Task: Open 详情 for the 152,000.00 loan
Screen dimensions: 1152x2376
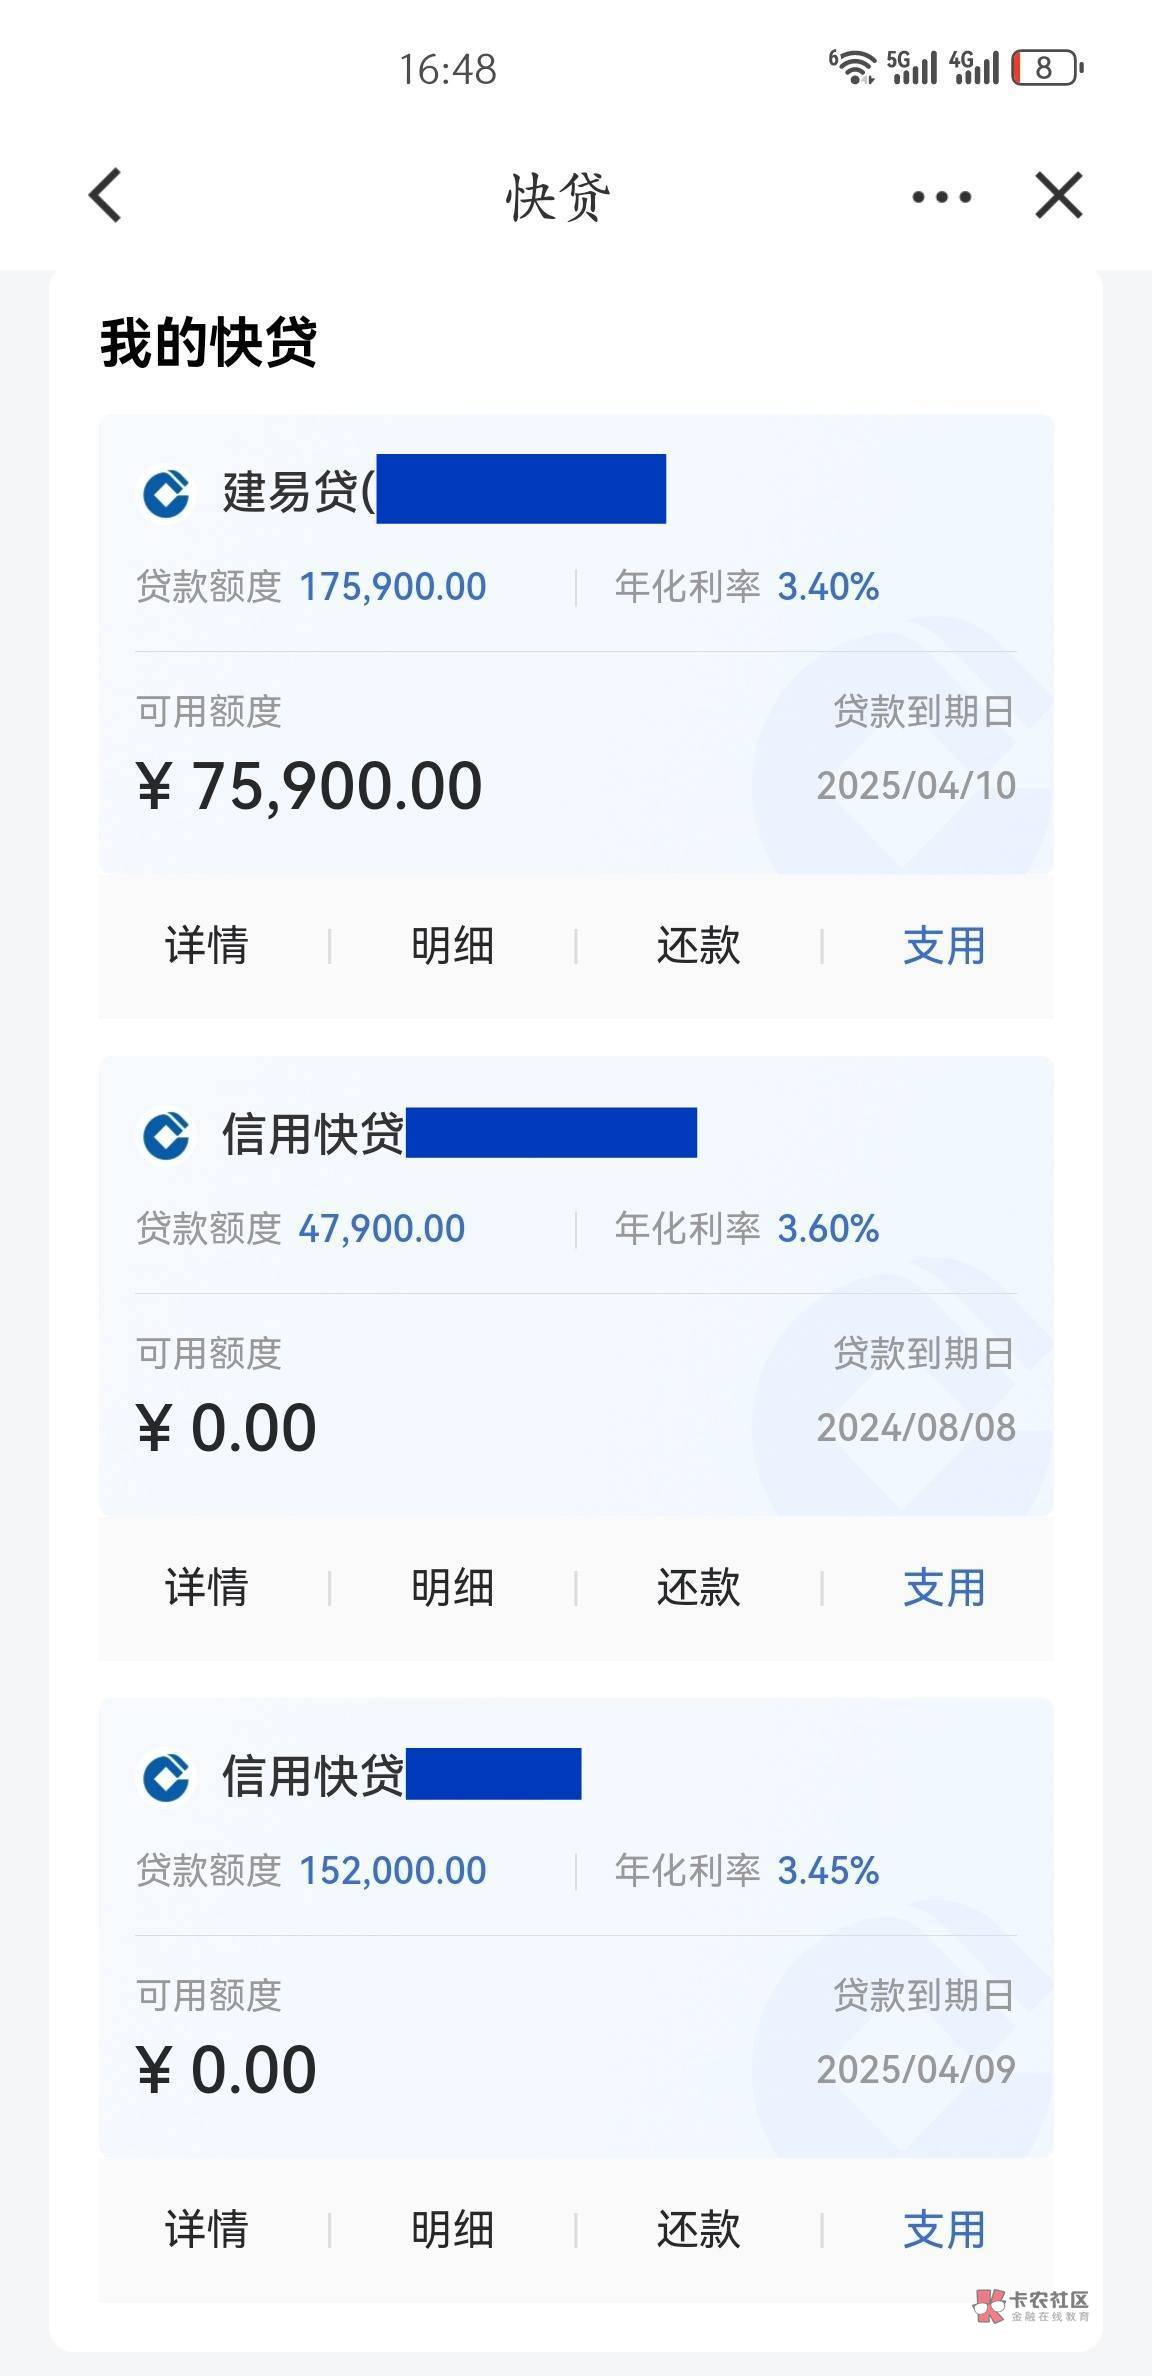Action: 206,2230
